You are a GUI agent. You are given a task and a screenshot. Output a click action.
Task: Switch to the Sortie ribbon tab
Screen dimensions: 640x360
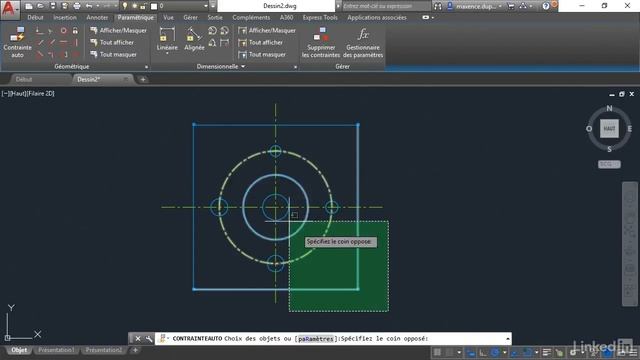[x=215, y=18]
